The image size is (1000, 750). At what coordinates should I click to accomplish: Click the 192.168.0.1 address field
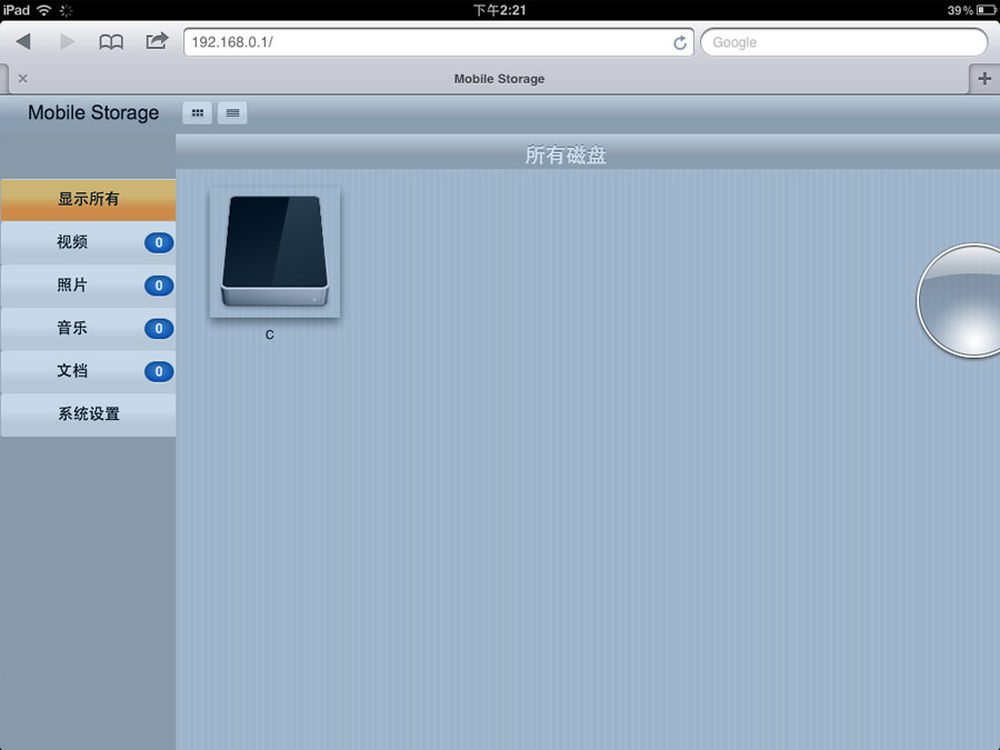point(438,42)
